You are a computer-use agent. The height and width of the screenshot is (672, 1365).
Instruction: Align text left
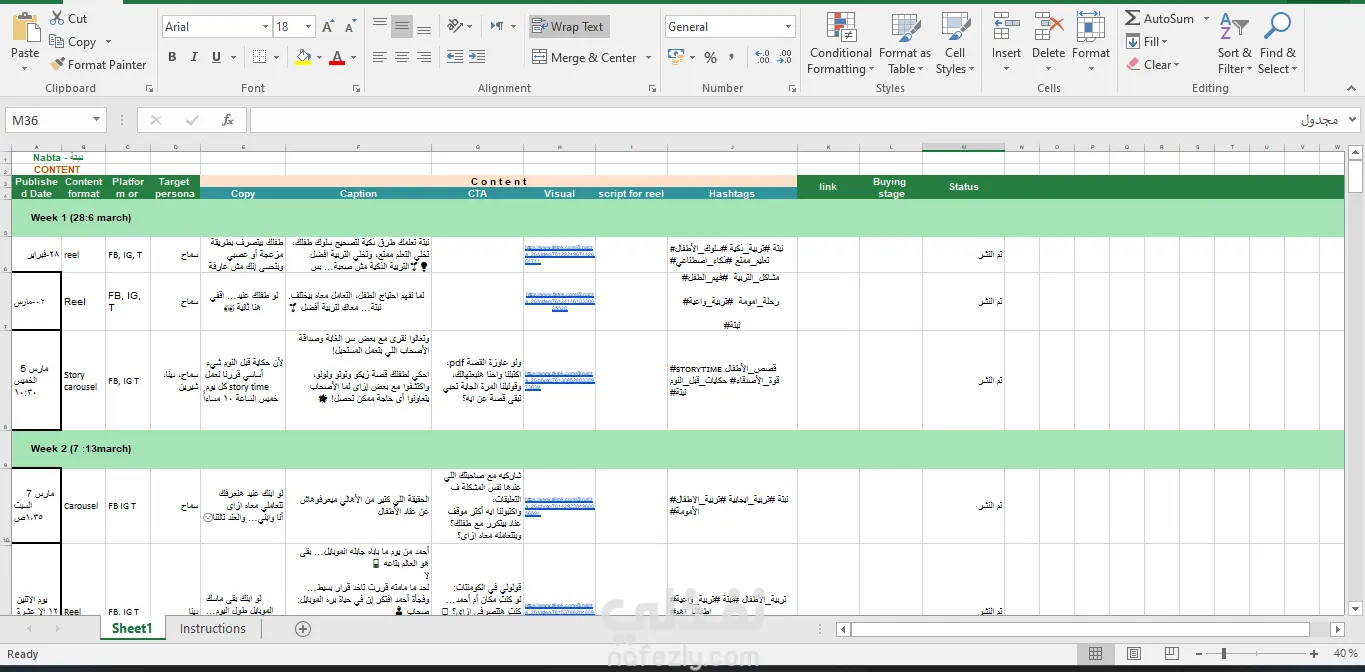[x=380, y=57]
